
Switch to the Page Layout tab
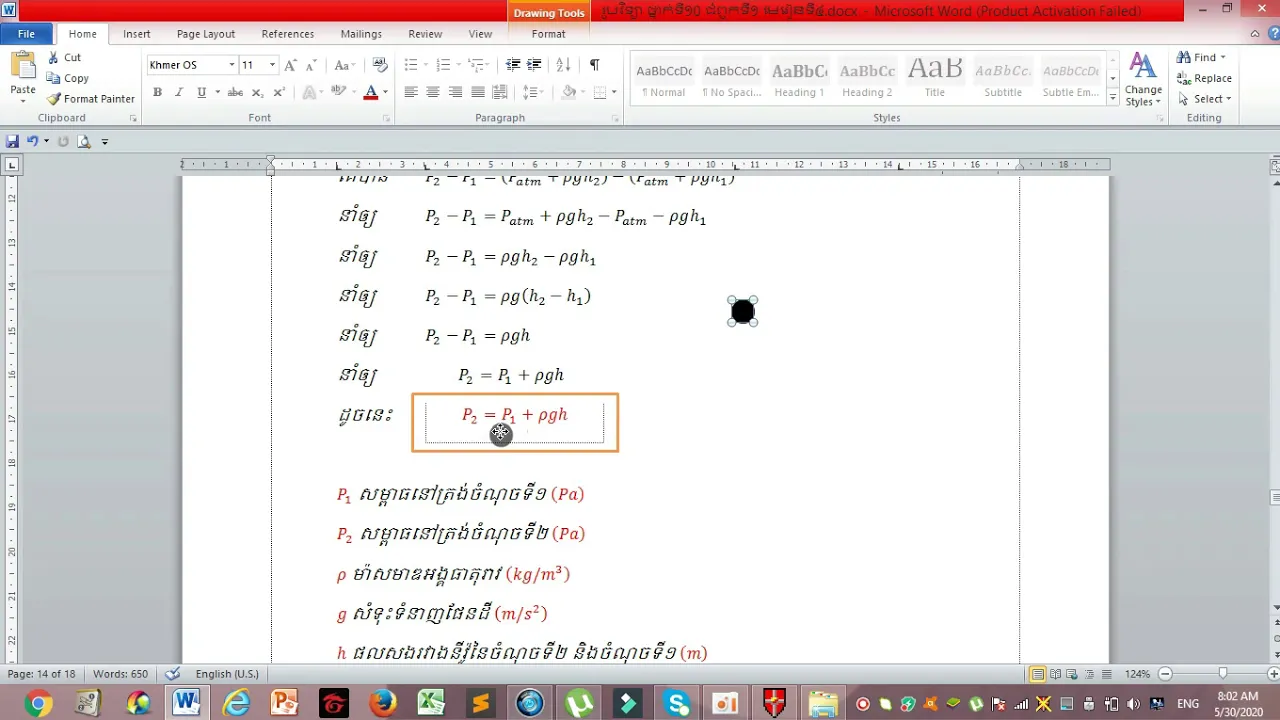206,34
